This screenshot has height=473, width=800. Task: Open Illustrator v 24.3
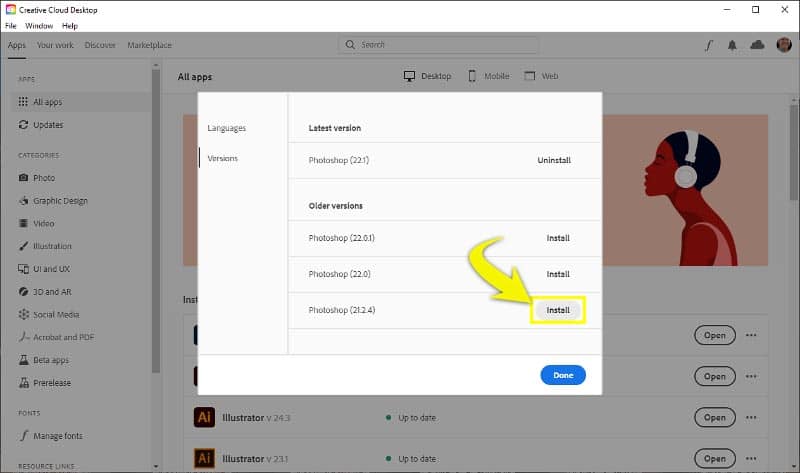(x=715, y=417)
